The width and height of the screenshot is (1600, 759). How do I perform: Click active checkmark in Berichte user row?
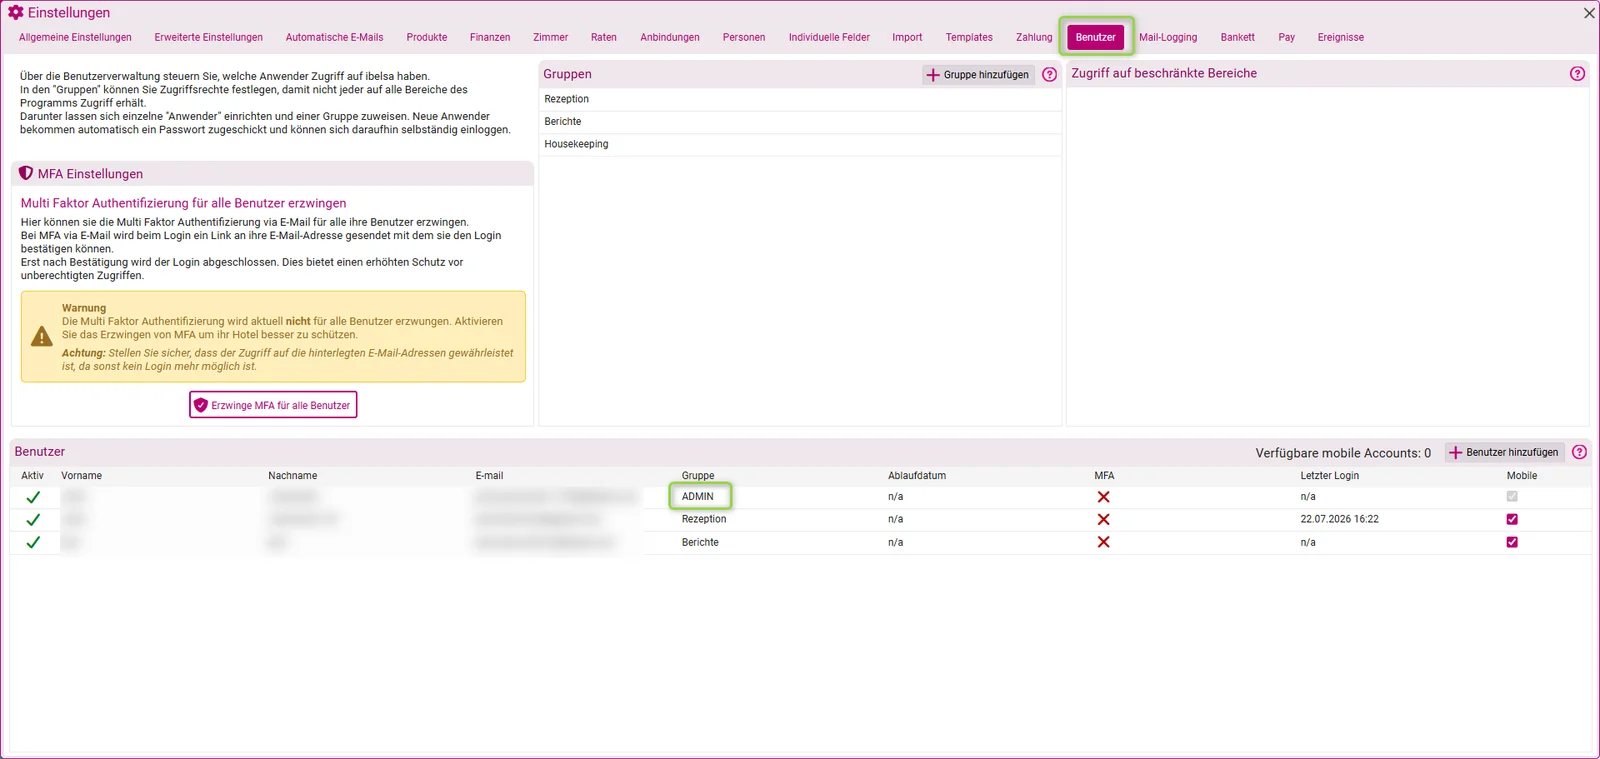33,542
